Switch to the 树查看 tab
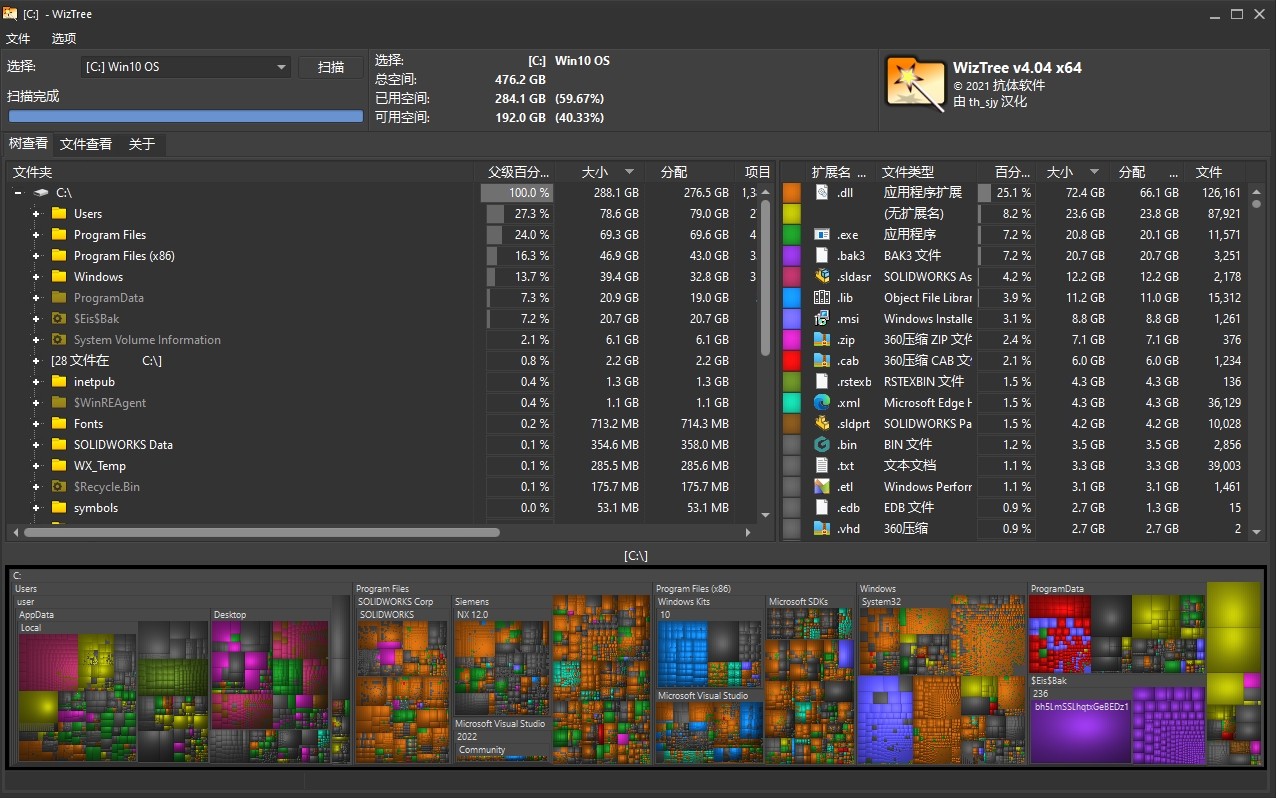The height and width of the screenshot is (798, 1276). [x=28, y=144]
